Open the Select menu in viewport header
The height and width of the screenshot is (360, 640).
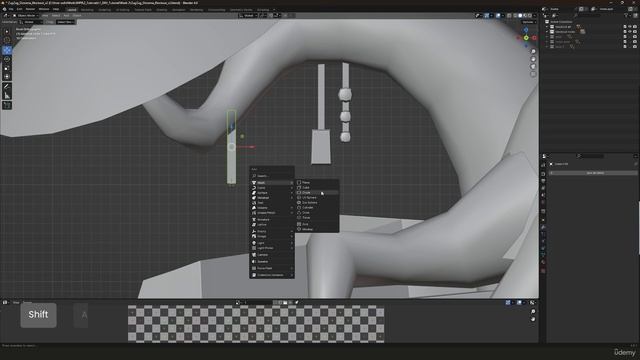(56, 16)
